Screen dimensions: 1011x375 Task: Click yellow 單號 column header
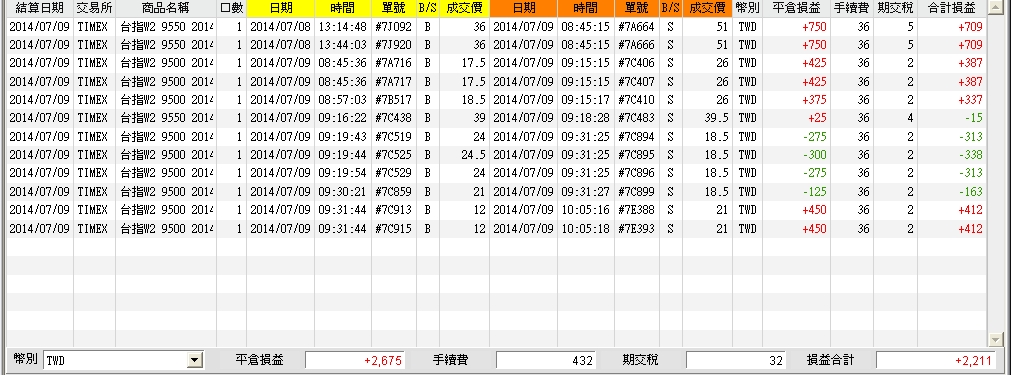click(394, 8)
